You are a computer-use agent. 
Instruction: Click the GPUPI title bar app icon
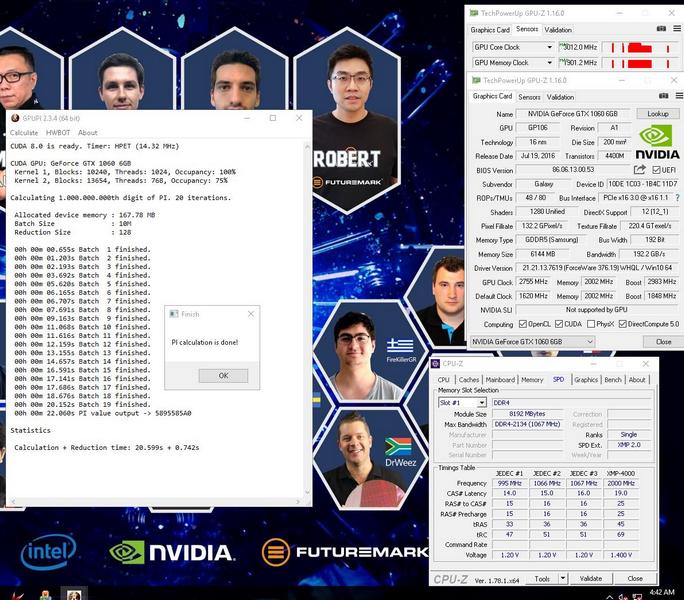click(x=15, y=118)
